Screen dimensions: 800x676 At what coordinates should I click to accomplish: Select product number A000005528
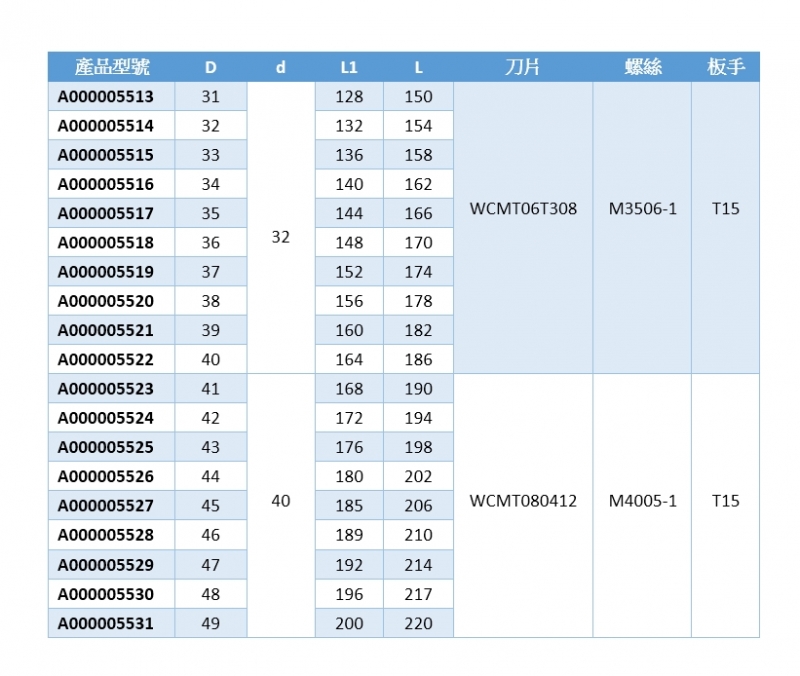(x=106, y=535)
